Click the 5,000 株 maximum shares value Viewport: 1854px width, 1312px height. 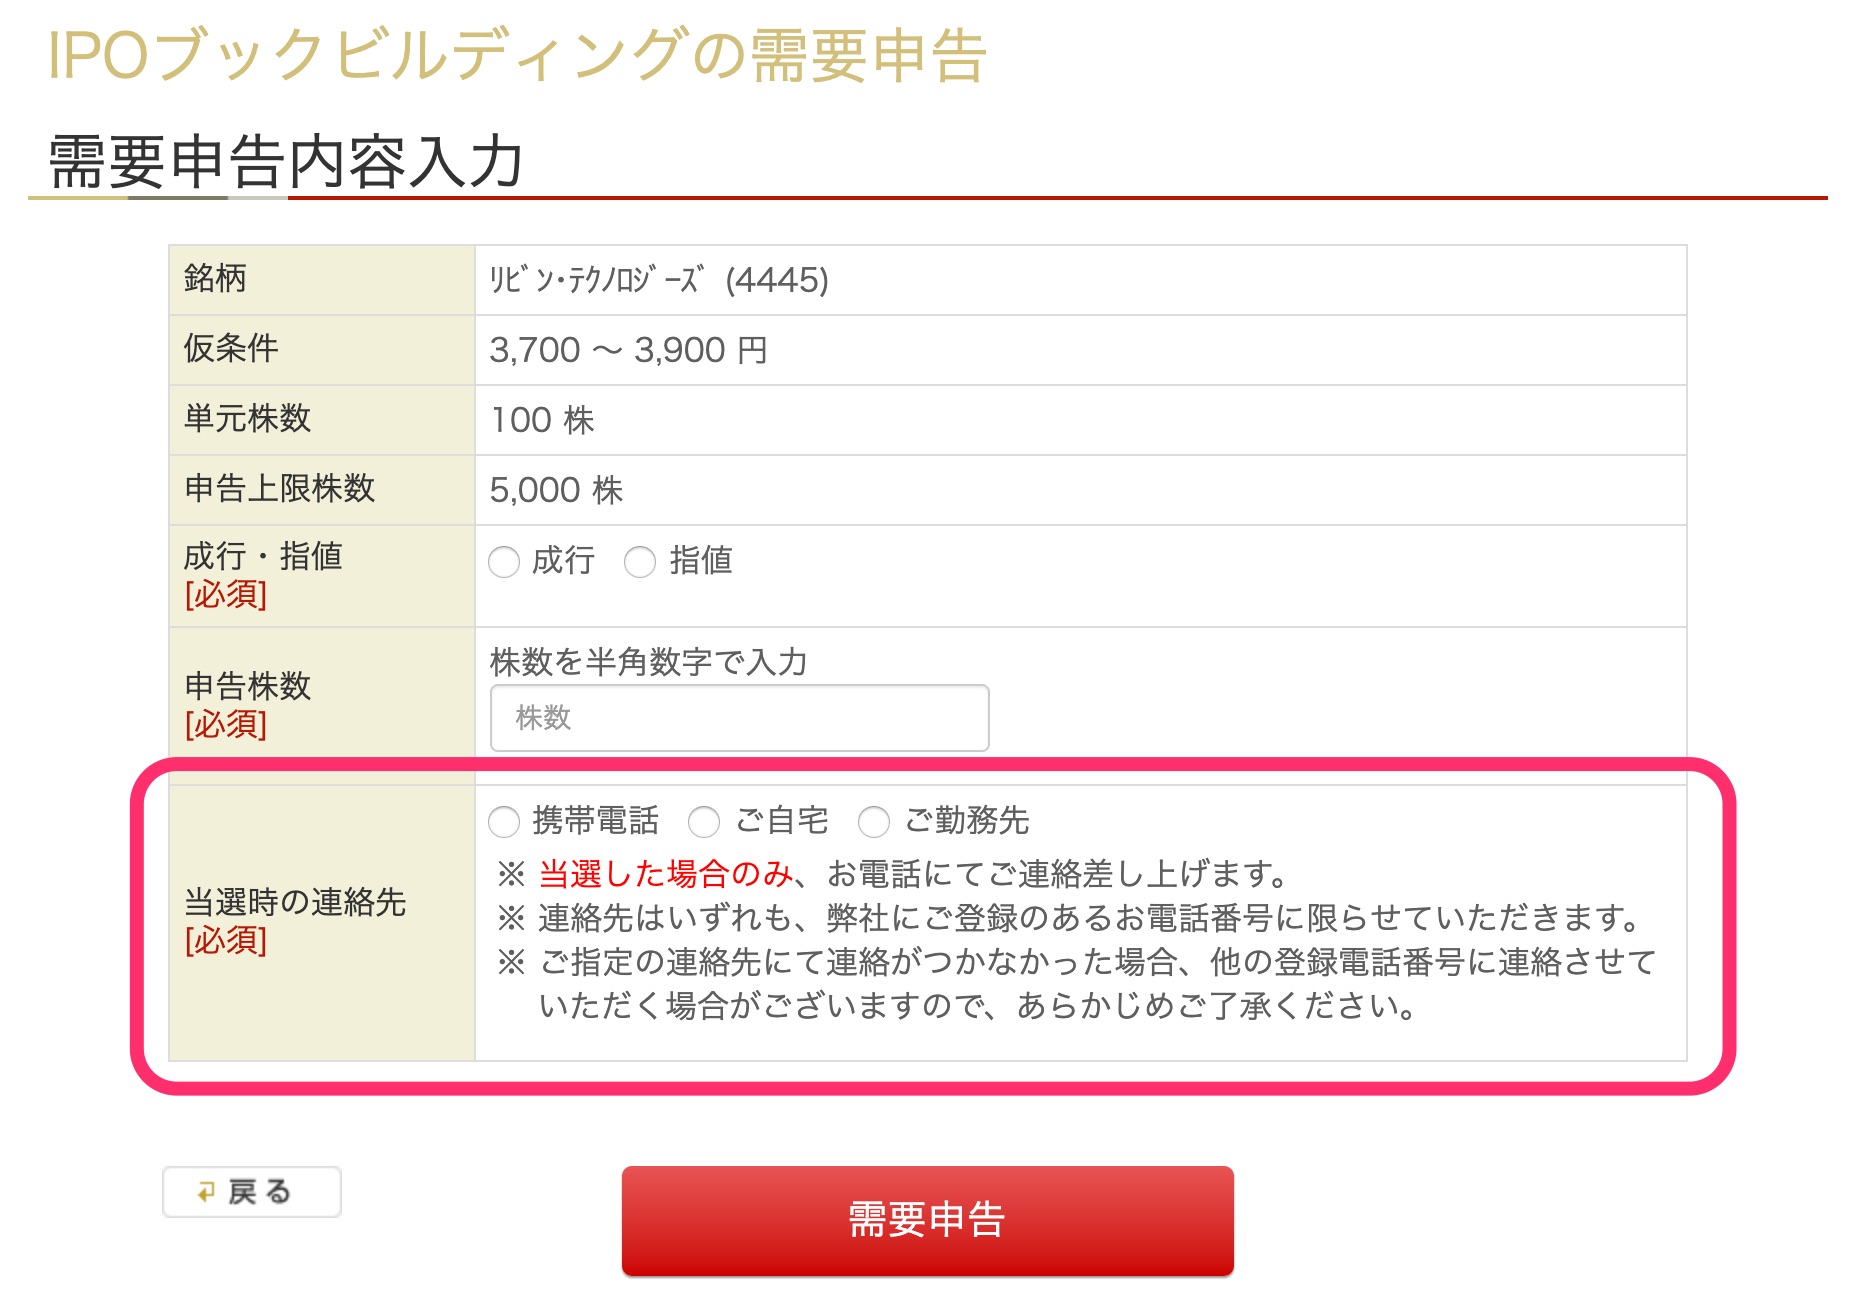(x=556, y=490)
